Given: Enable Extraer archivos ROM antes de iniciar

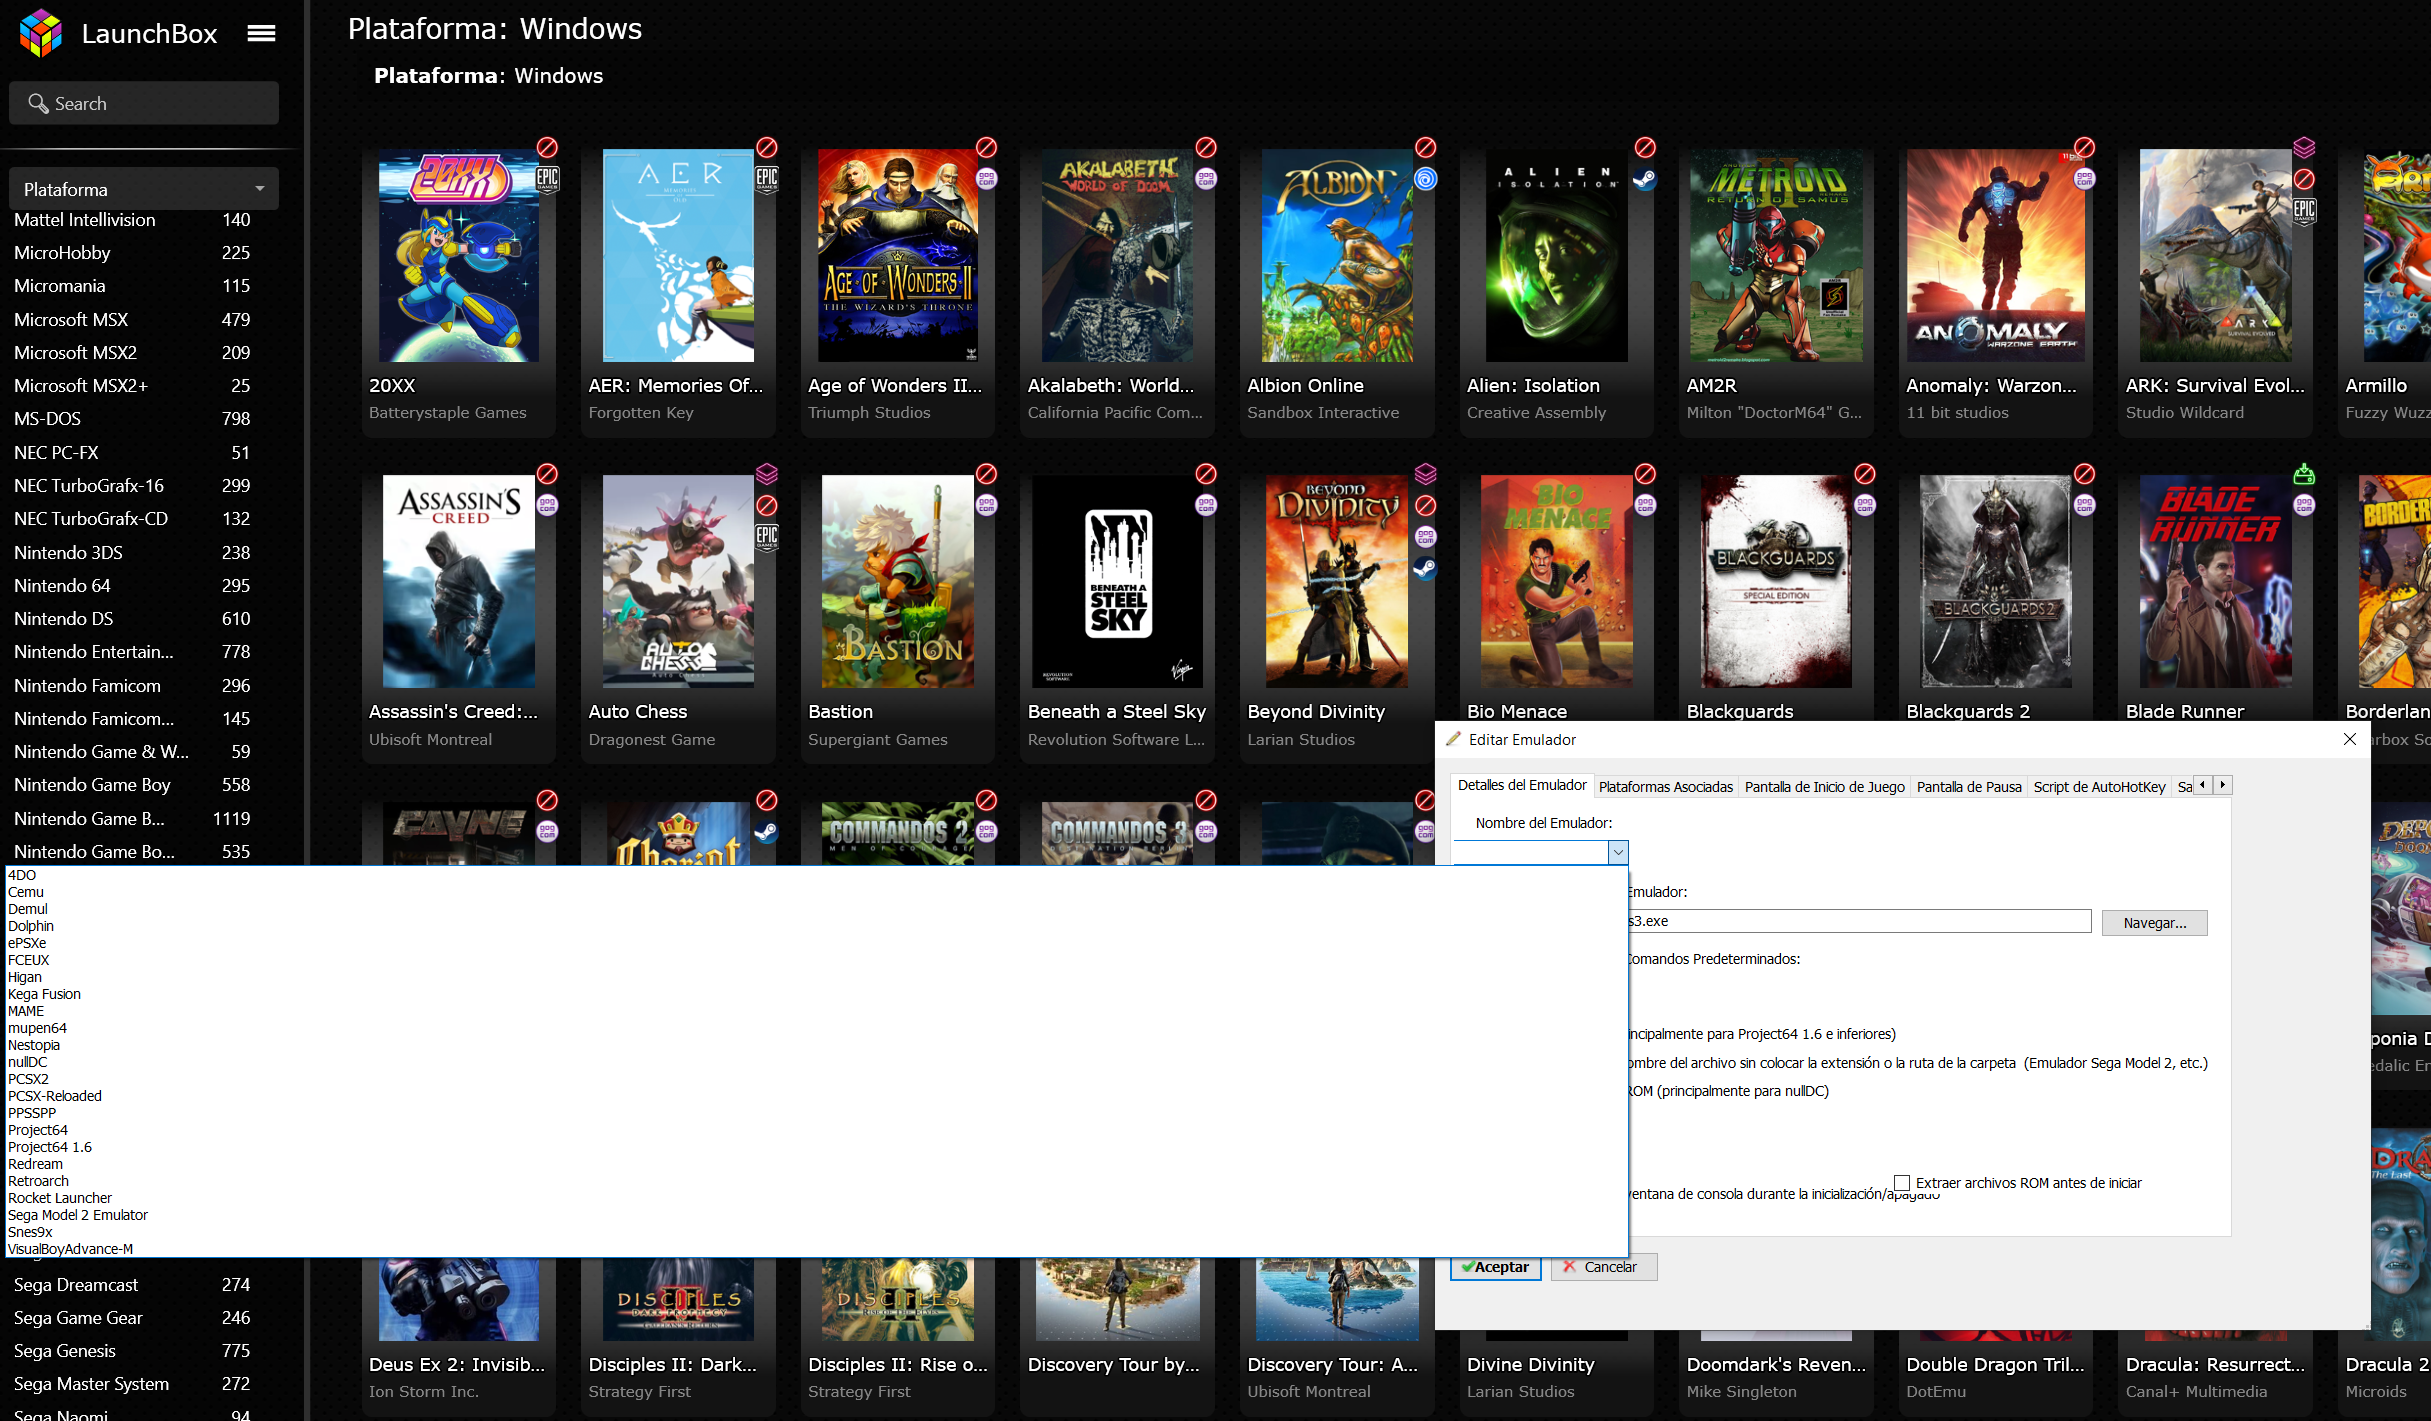Looking at the screenshot, I should (x=1901, y=1183).
